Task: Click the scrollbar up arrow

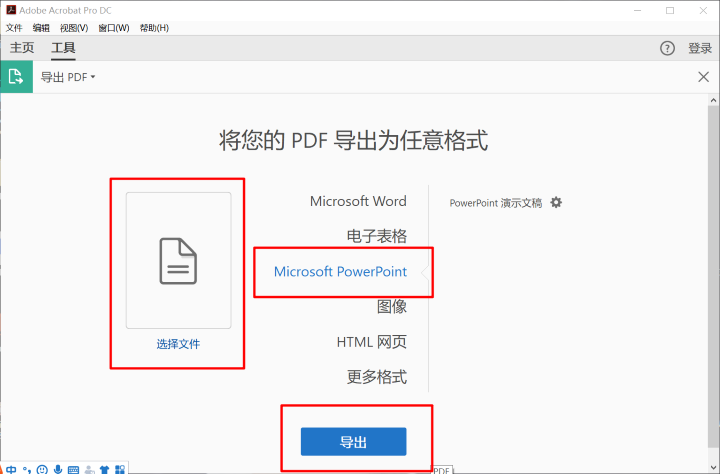Action: 713,100
